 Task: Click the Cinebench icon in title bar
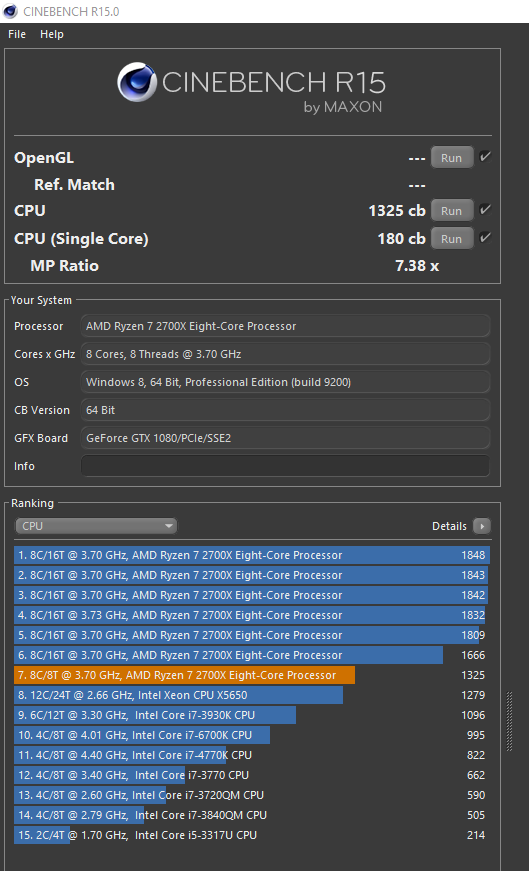10,11
